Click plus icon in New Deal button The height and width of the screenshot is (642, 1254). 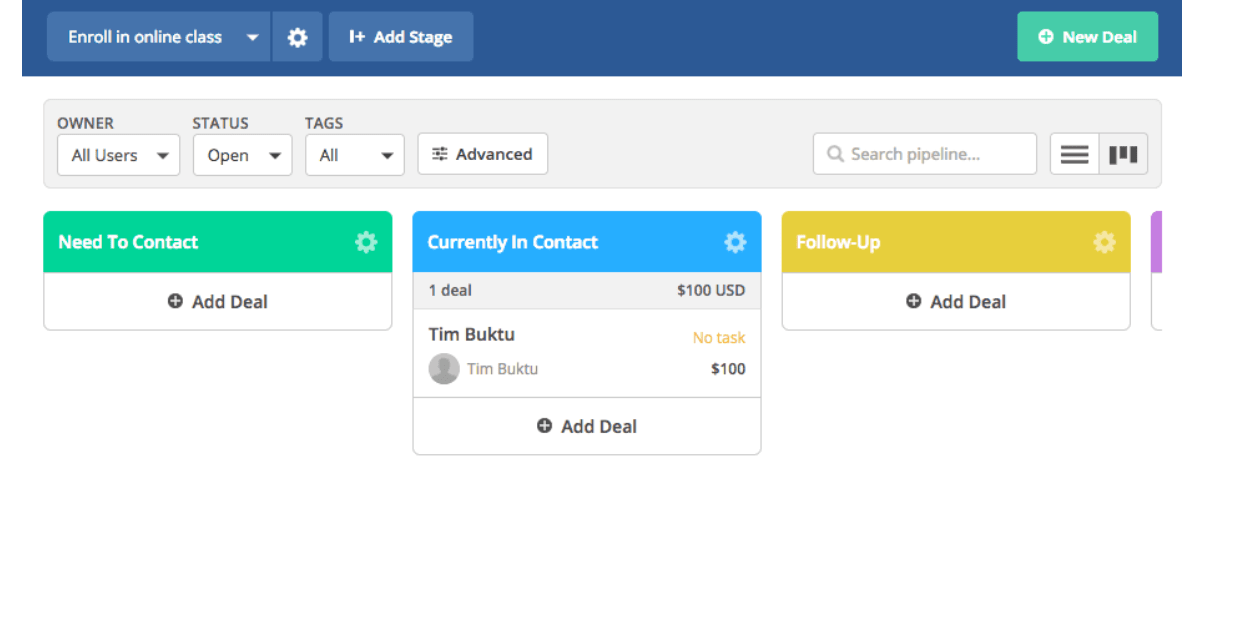click(1046, 37)
